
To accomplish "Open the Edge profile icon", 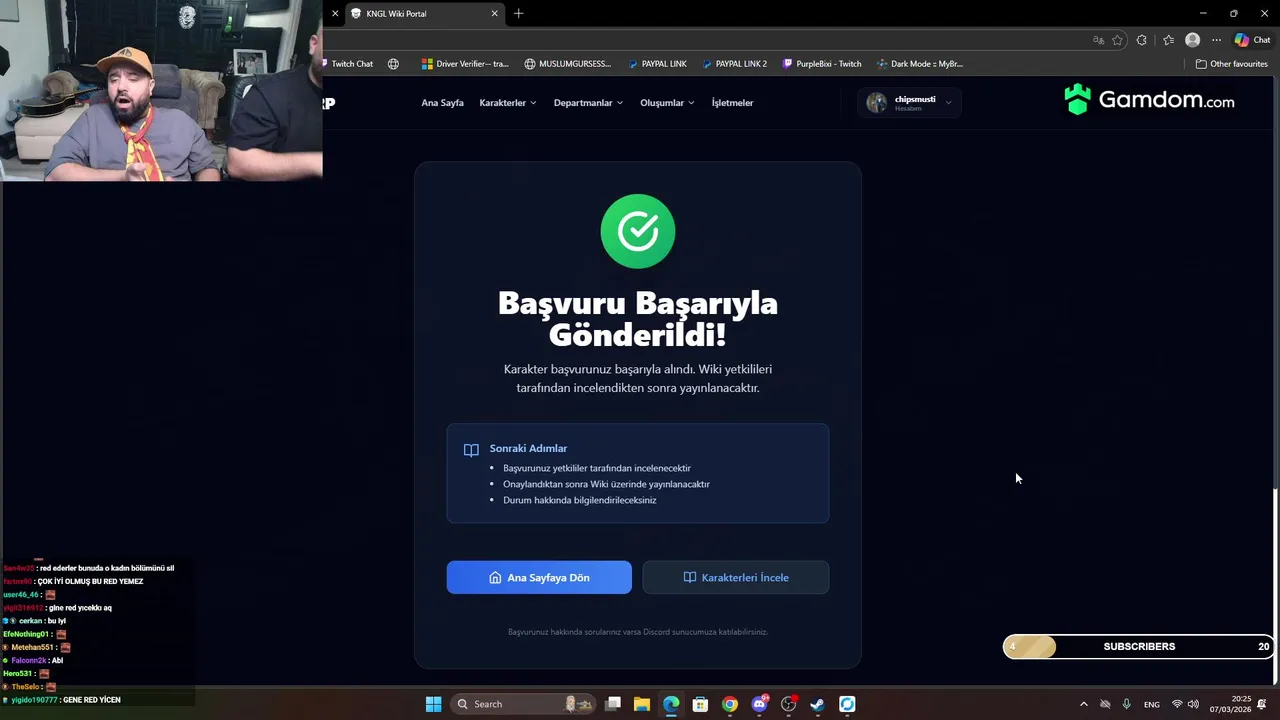I will tap(1192, 40).
